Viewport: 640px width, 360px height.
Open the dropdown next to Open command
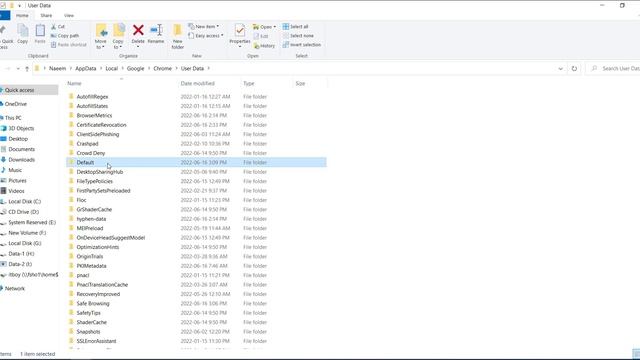click(275, 27)
